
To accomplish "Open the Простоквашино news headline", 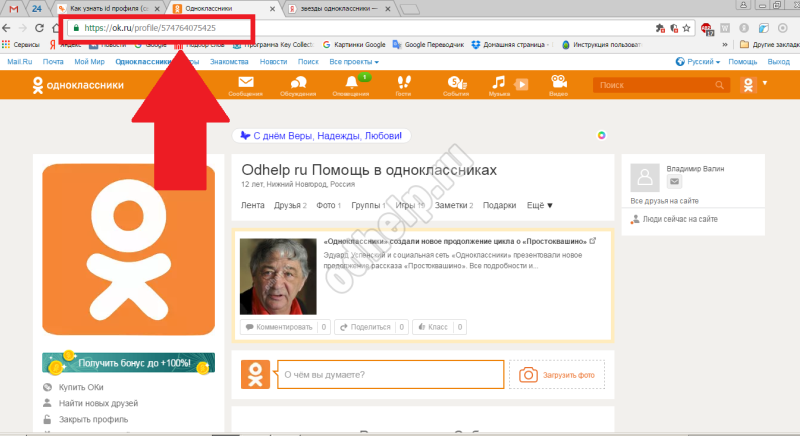I will pyautogui.click(x=455, y=241).
